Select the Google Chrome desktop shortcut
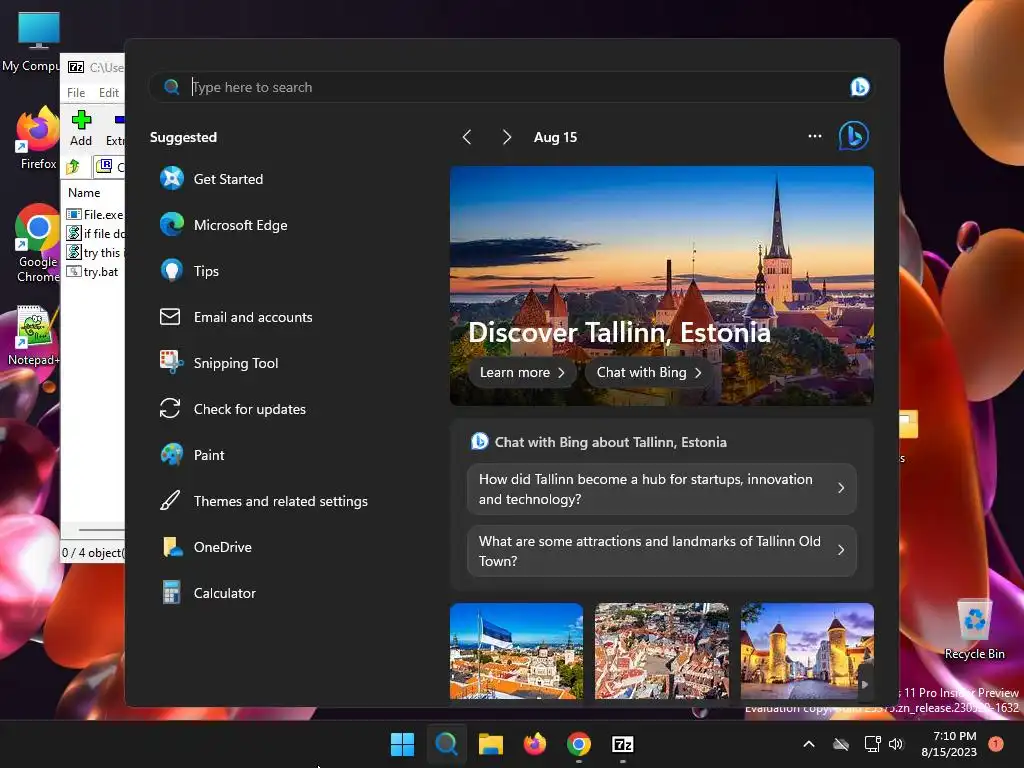Image resolution: width=1024 pixels, height=768 pixels. coord(37,243)
